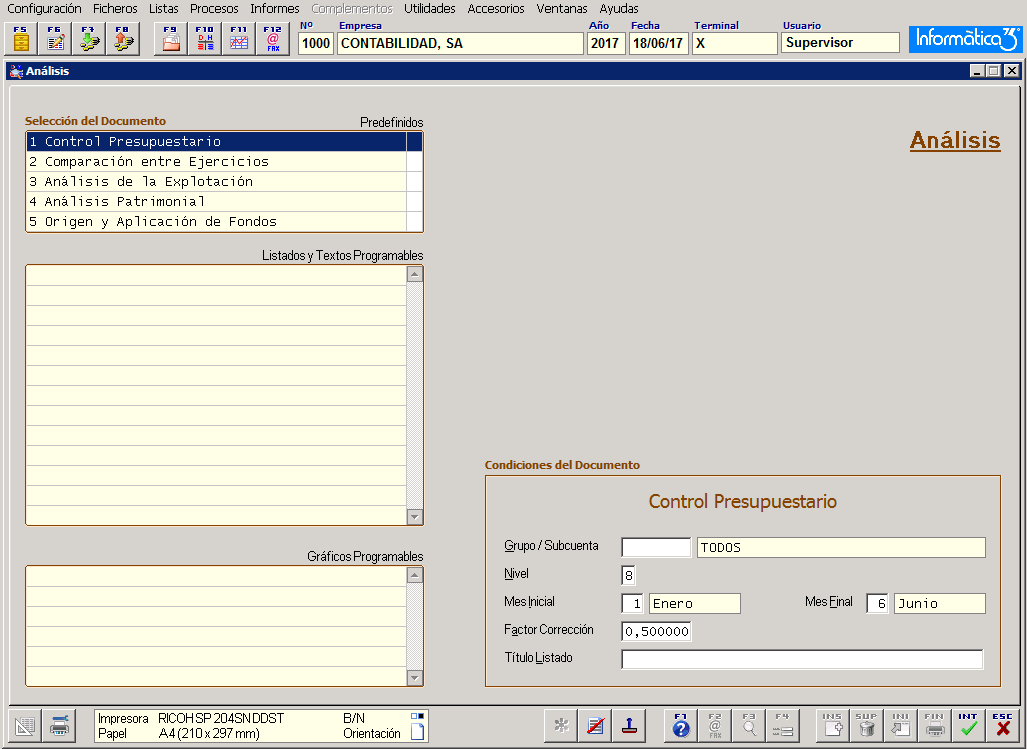Click the company number field 1000
Image resolution: width=1027 pixels, height=749 pixels.
pos(316,43)
